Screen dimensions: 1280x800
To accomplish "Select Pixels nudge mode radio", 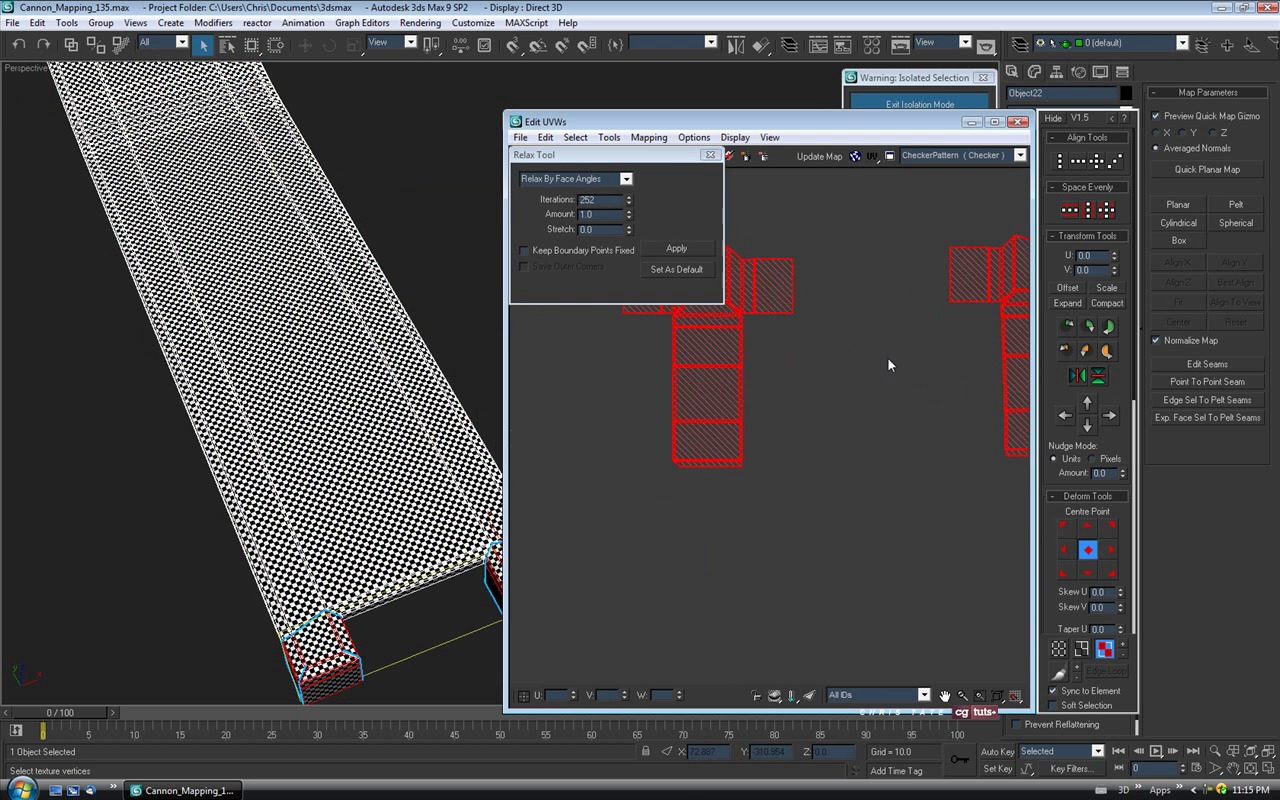I will (x=1092, y=459).
